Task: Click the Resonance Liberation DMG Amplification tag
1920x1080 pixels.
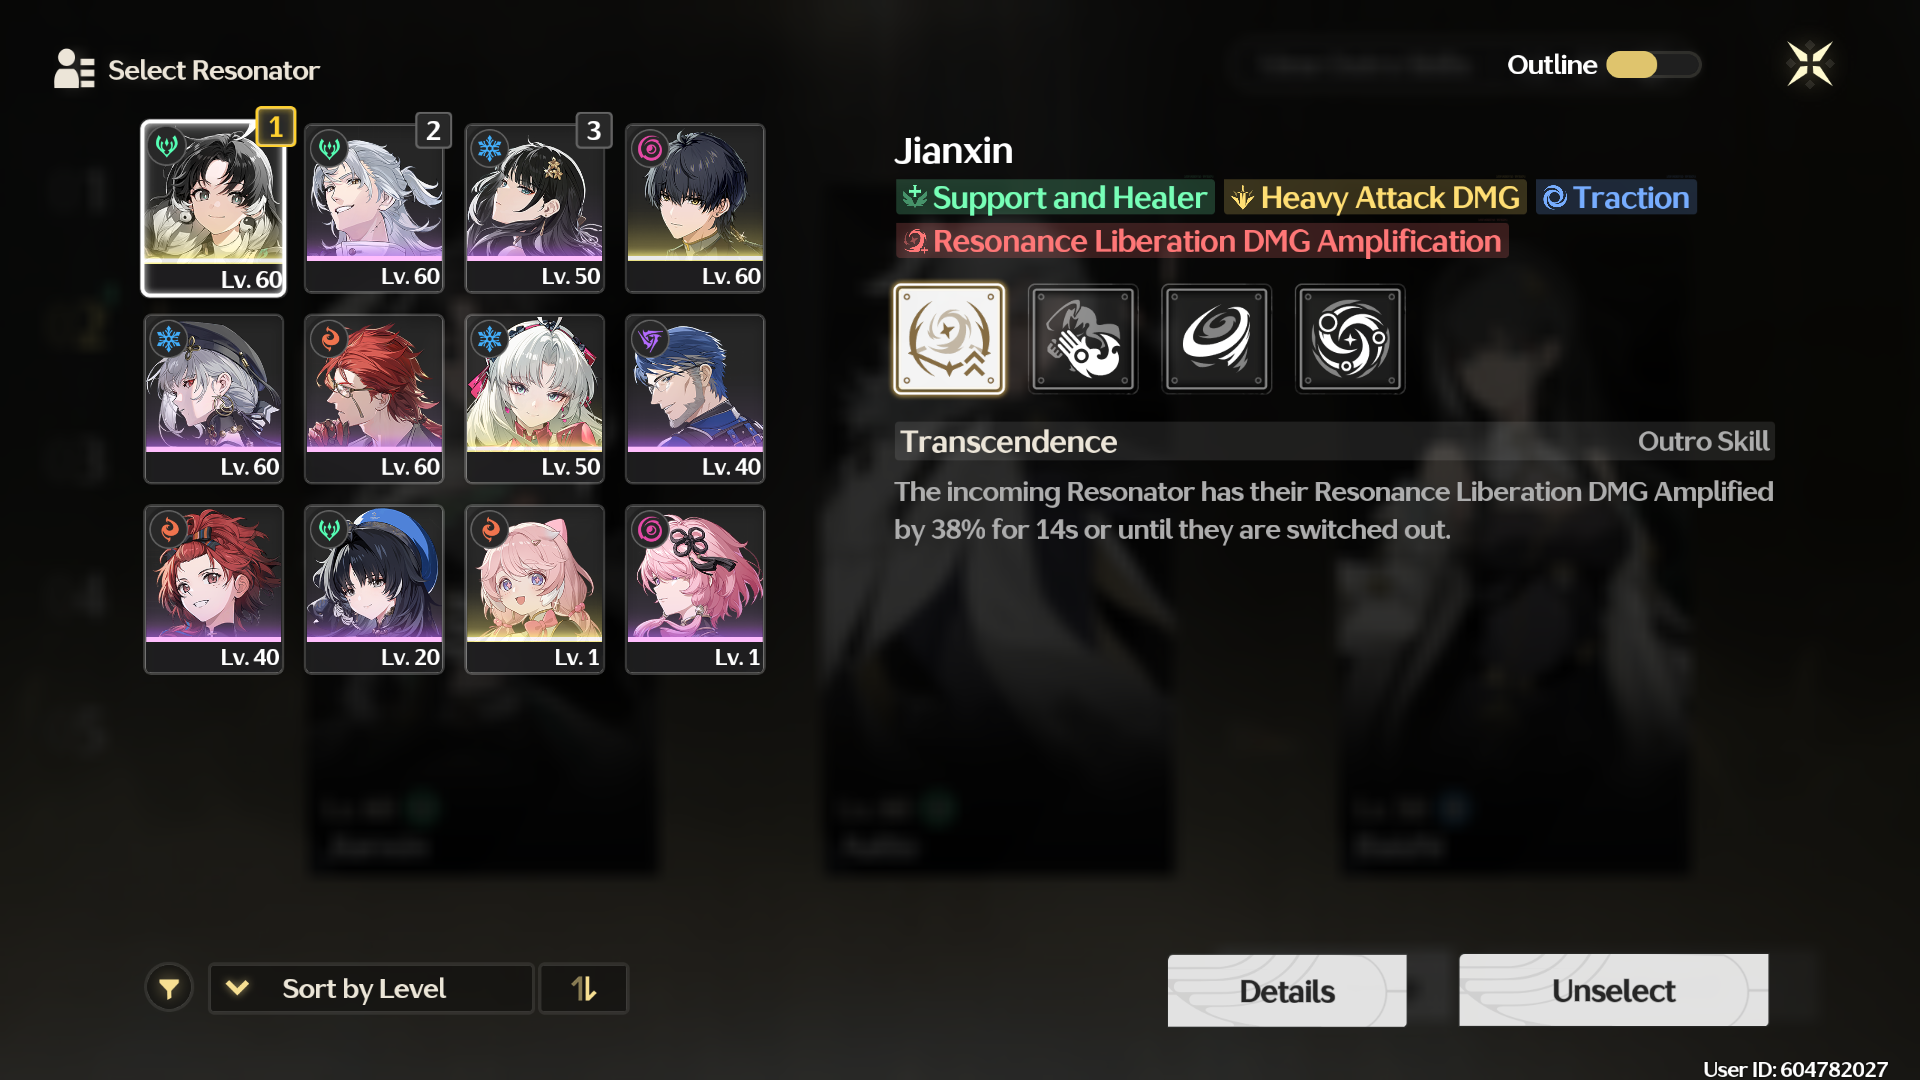Action: (1202, 241)
